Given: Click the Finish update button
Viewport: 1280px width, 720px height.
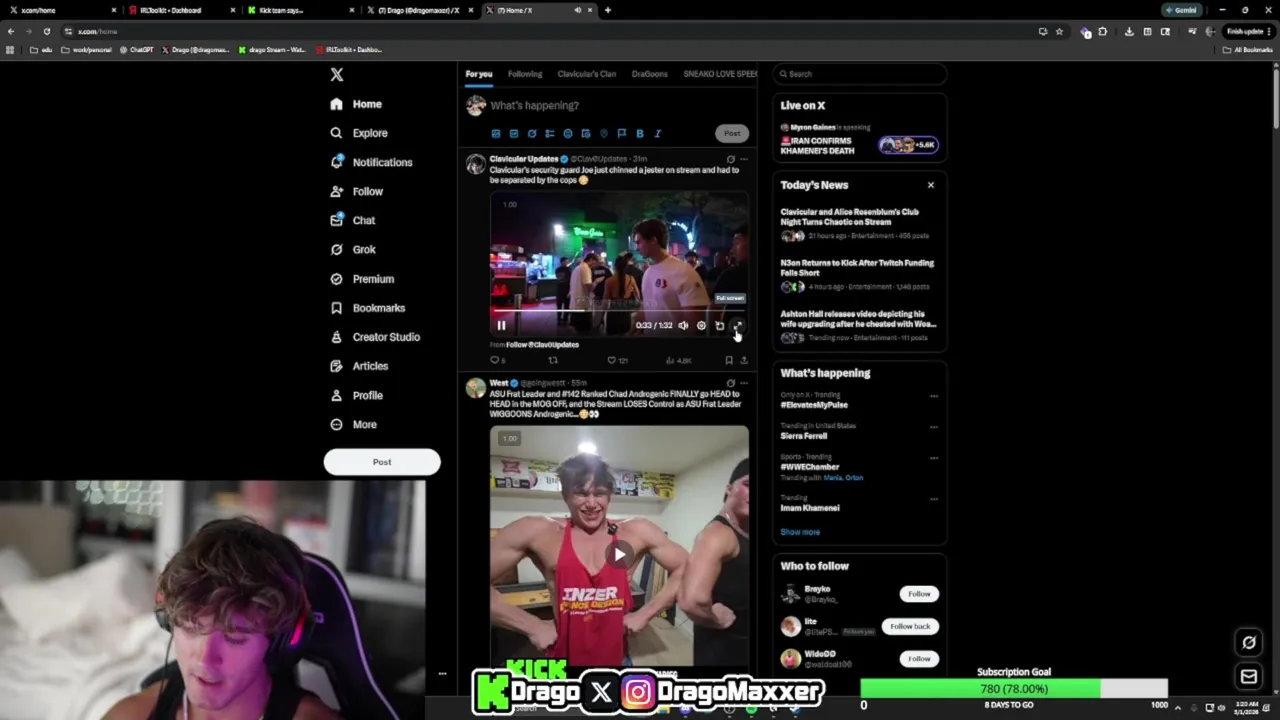Looking at the screenshot, I should click(1249, 31).
